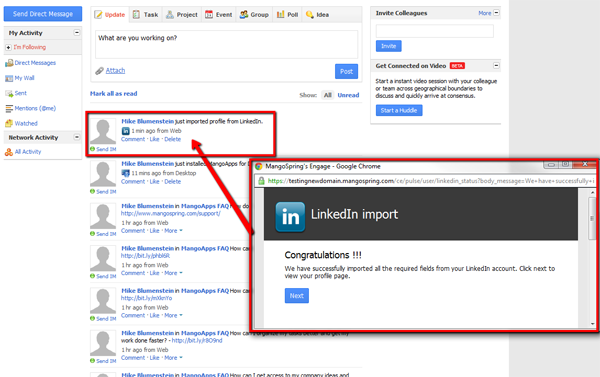Open the bit.ly/r8O9nd link

(x=197, y=341)
